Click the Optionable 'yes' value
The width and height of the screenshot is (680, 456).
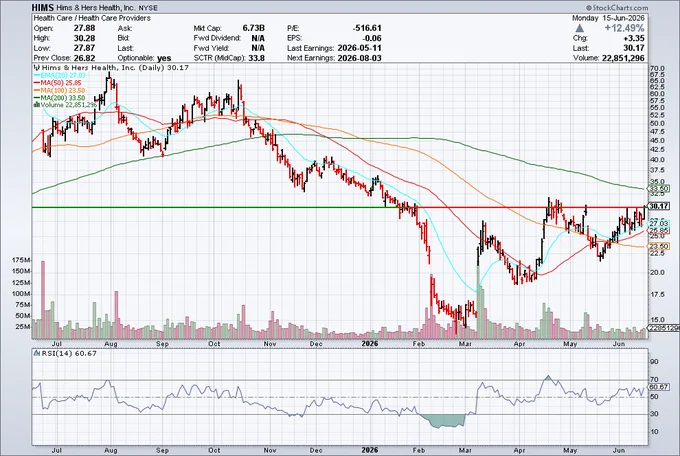click(164, 58)
